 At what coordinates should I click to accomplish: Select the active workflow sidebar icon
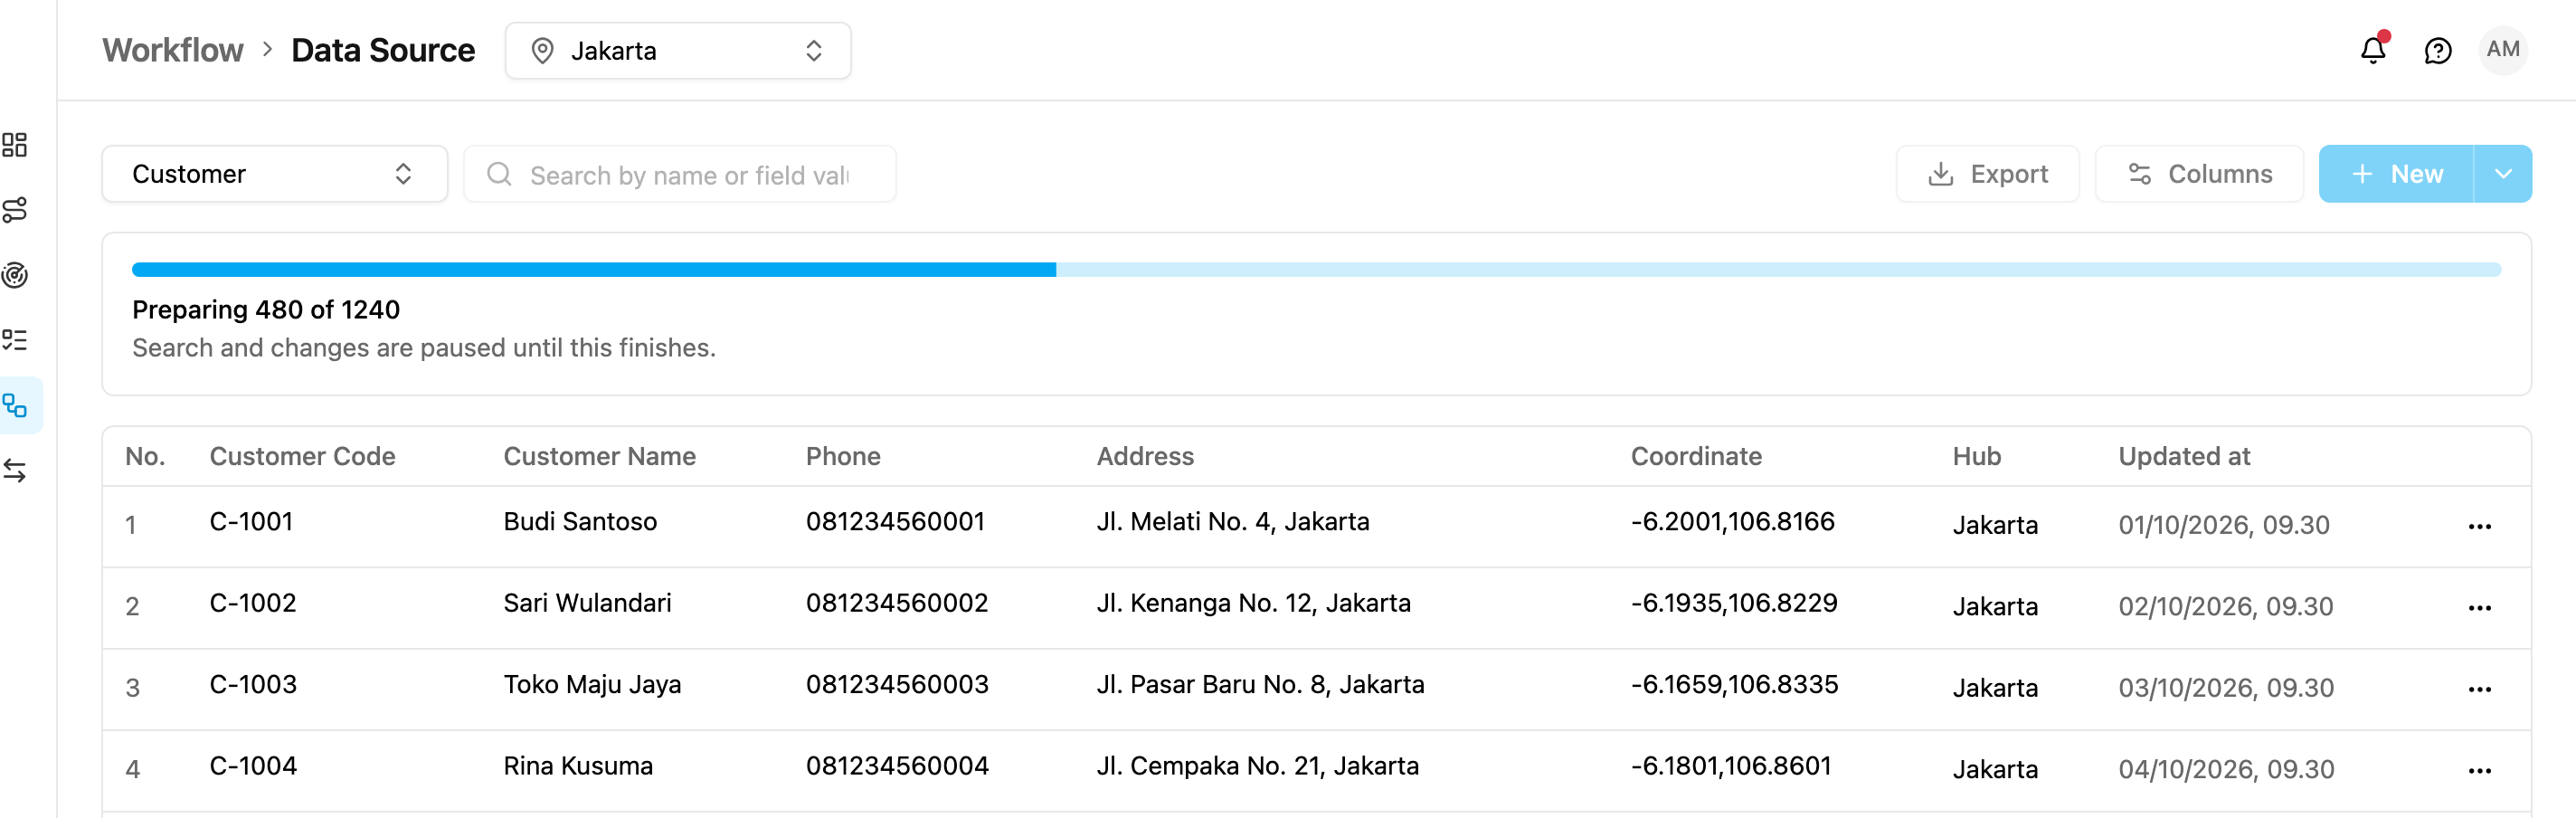tap(15, 405)
